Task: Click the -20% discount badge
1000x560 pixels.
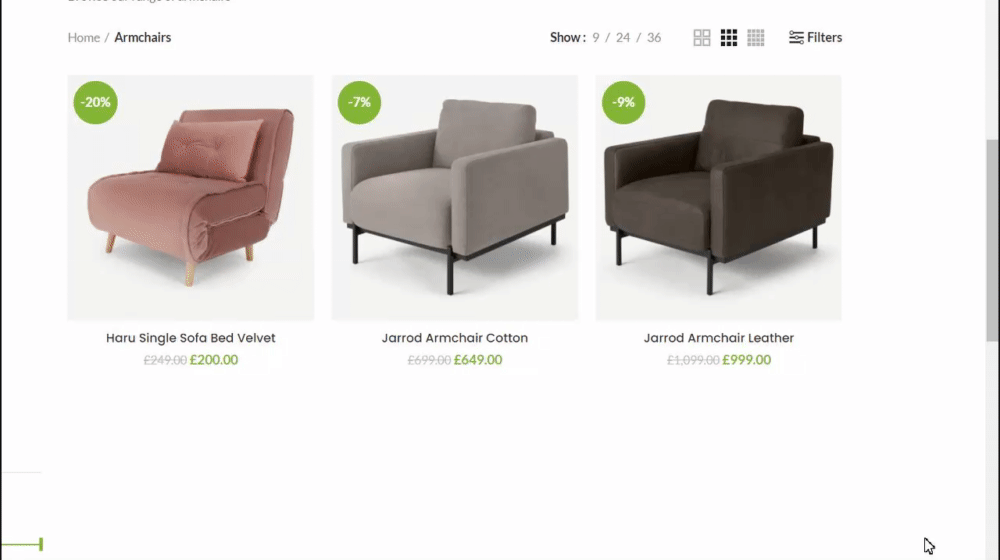Action: tap(96, 102)
